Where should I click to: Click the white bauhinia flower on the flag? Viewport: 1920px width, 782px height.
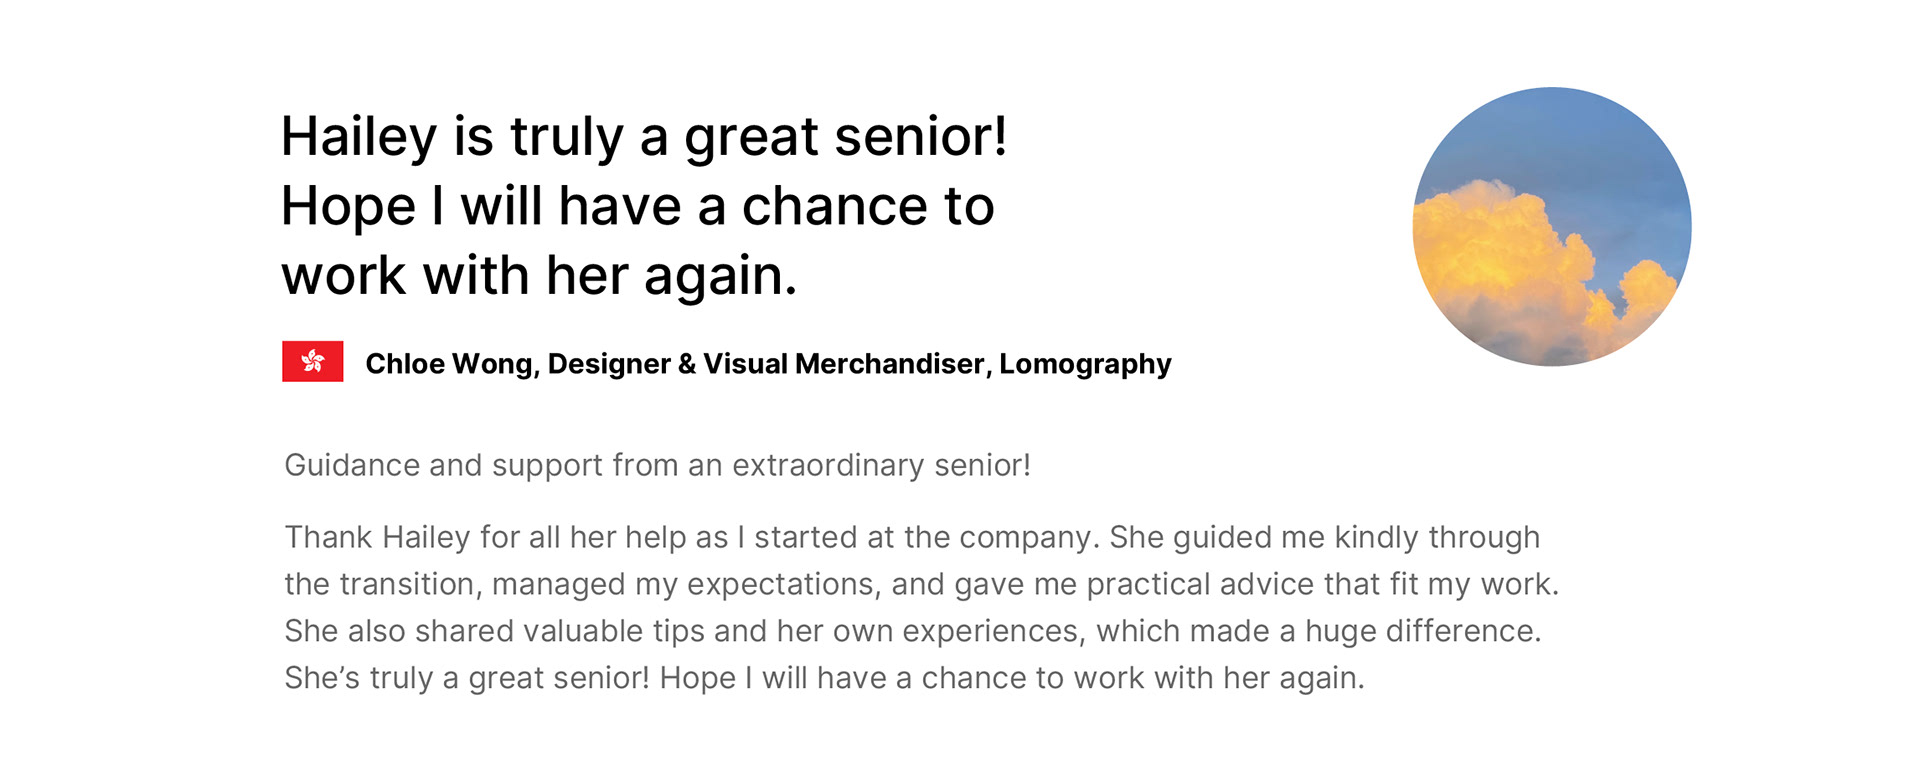tap(313, 360)
